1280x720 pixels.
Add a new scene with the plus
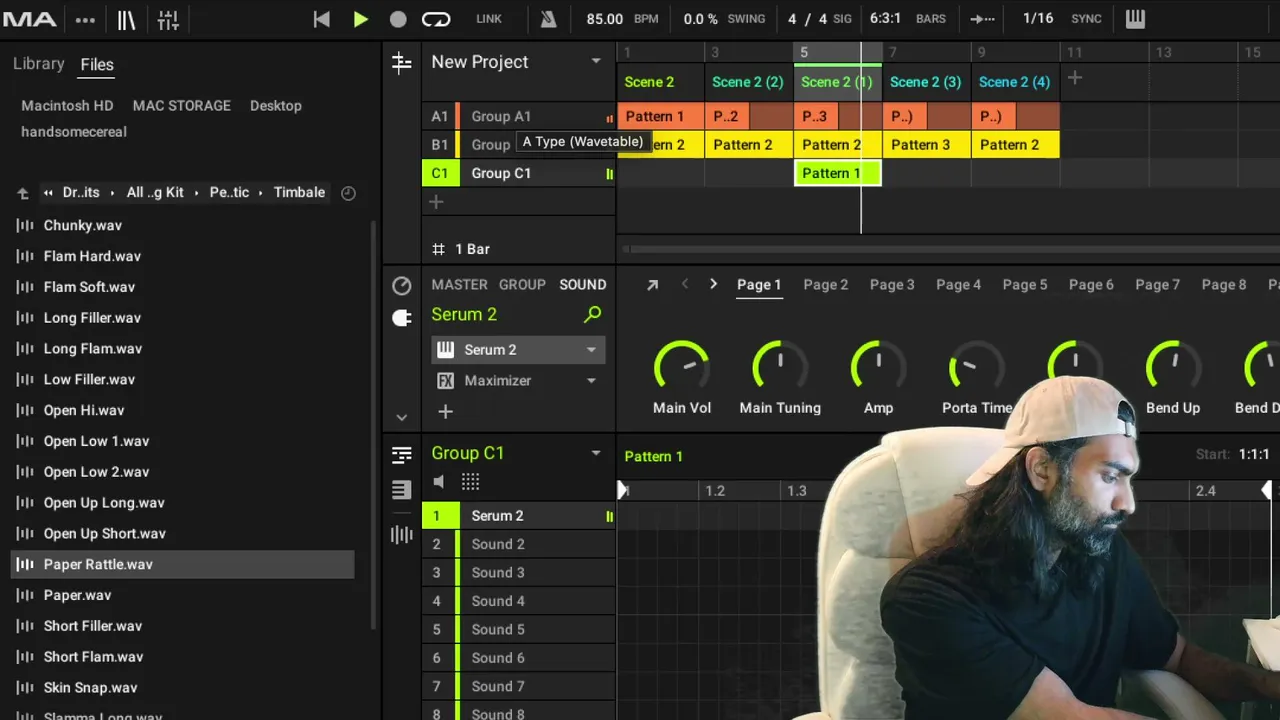pyautogui.click(x=1075, y=77)
